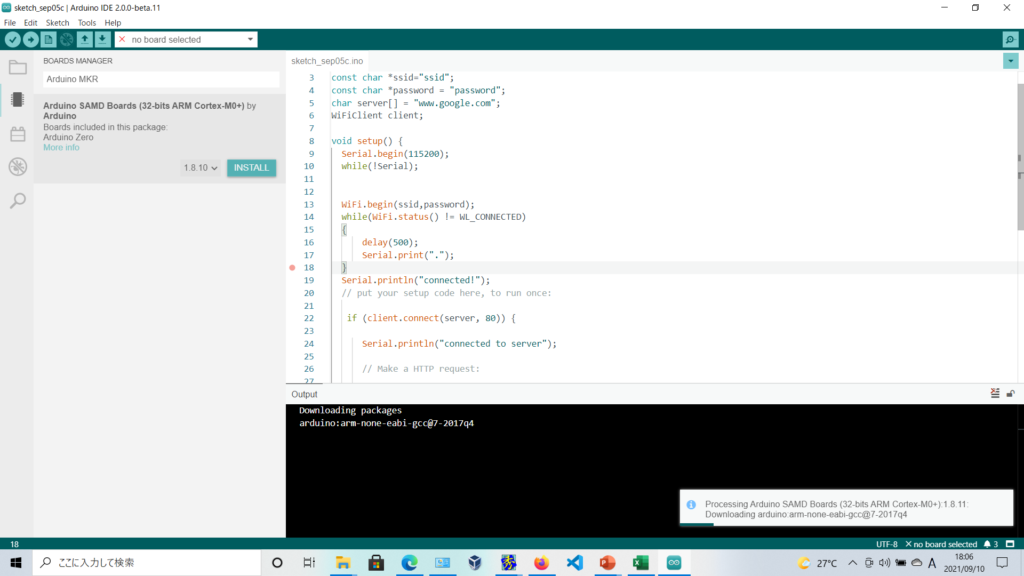Viewport: 1024px width, 576px height.
Task: Open the 1.8.10 version dropdown
Action: 200,168
